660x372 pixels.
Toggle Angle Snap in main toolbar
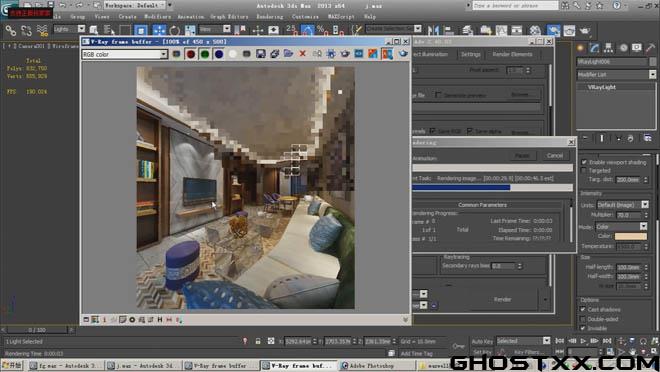pyautogui.click(x=307, y=30)
